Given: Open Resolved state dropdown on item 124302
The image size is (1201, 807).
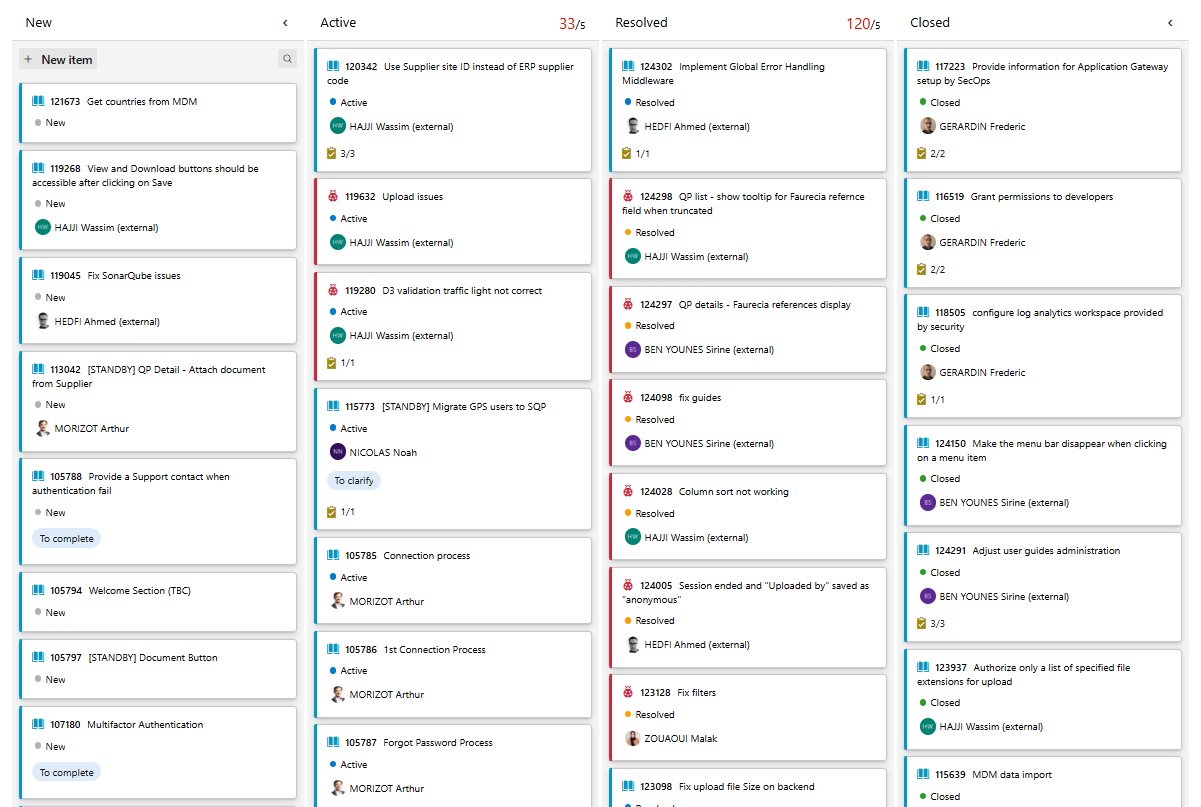Looking at the screenshot, I should (654, 102).
